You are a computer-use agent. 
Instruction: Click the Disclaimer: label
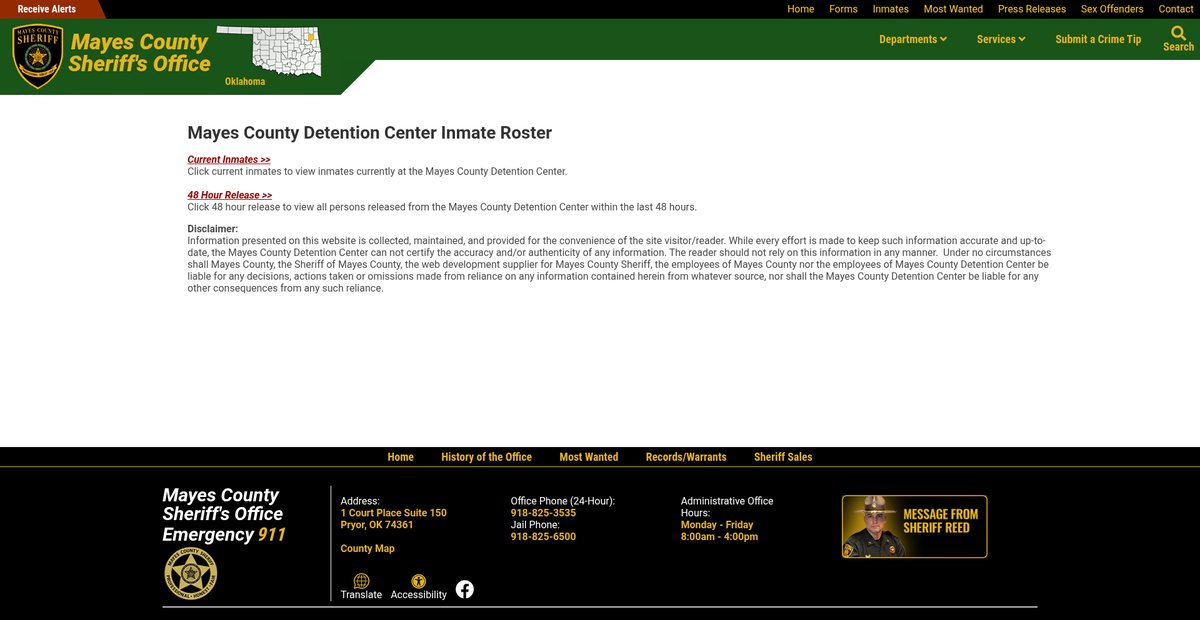[213, 229]
